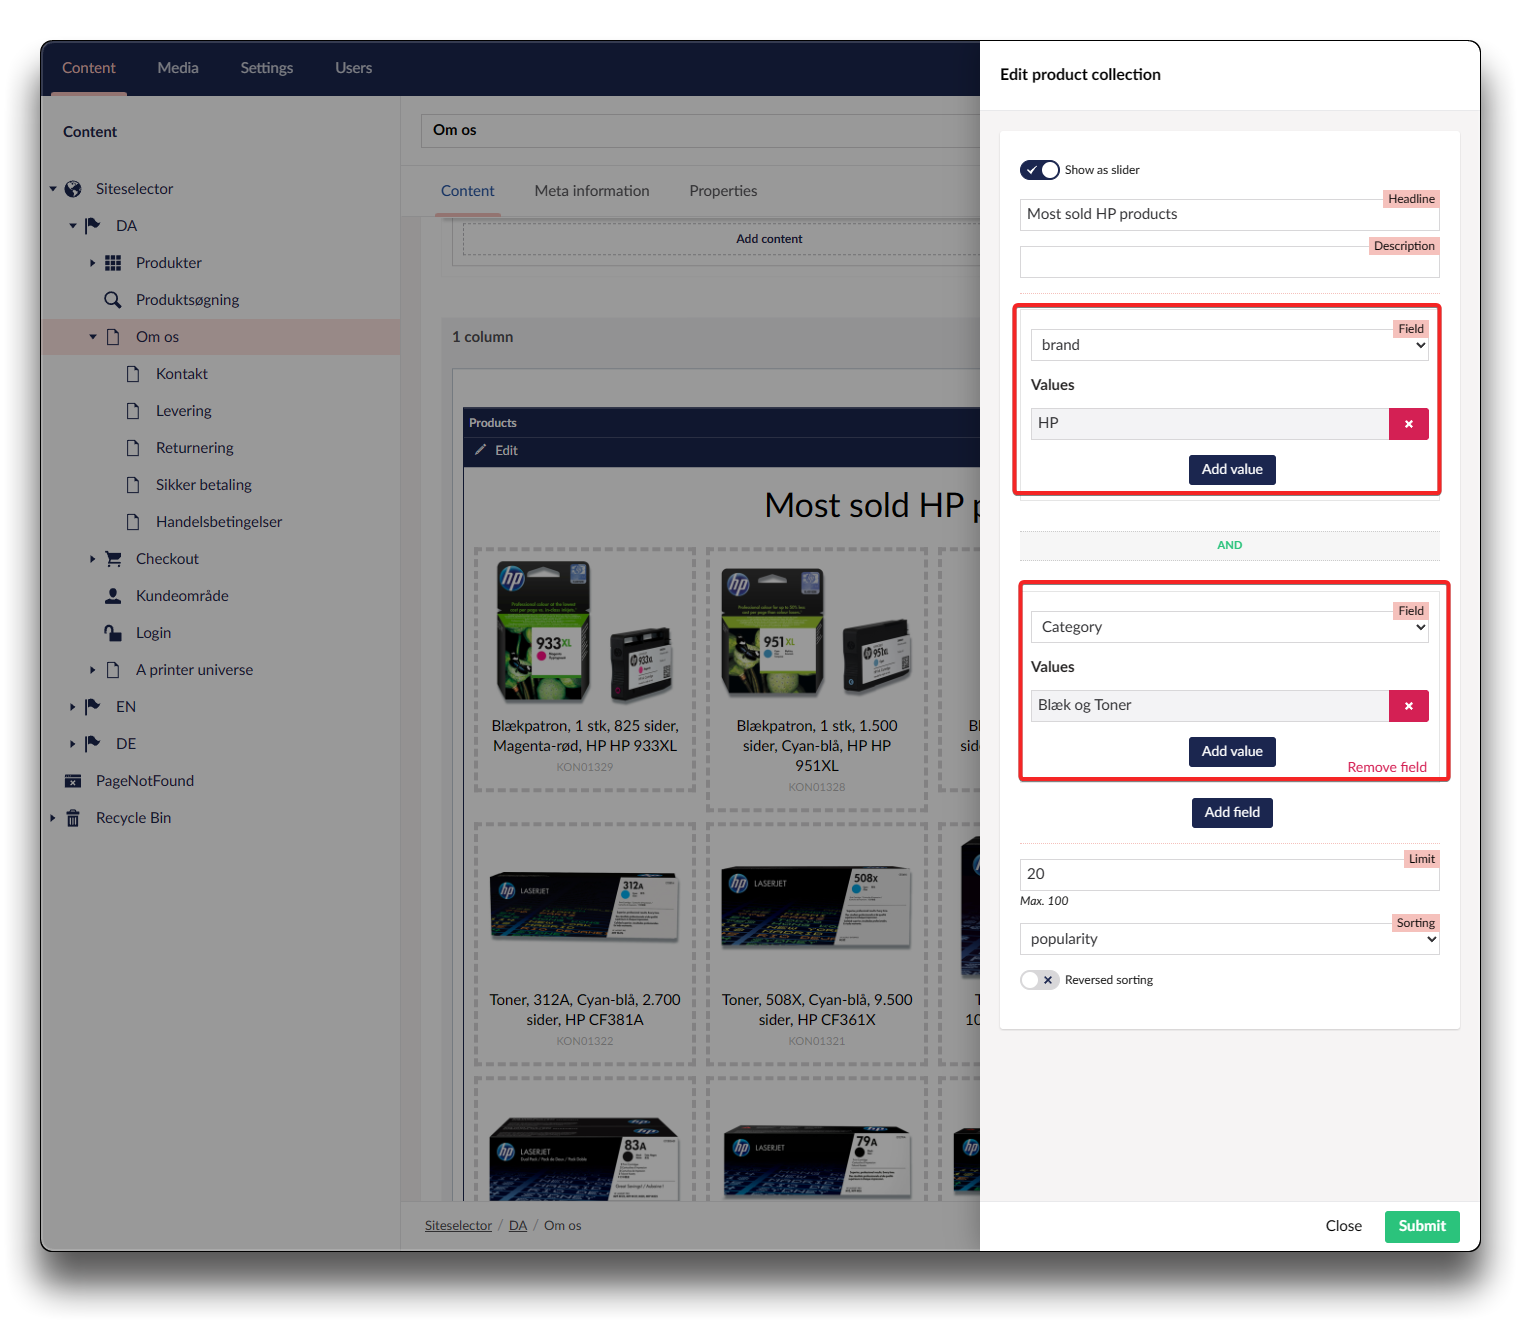Open the Media top navigation section
Image resolution: width=1521 pixels, height=1324 pixels.
tap(178, 68)
